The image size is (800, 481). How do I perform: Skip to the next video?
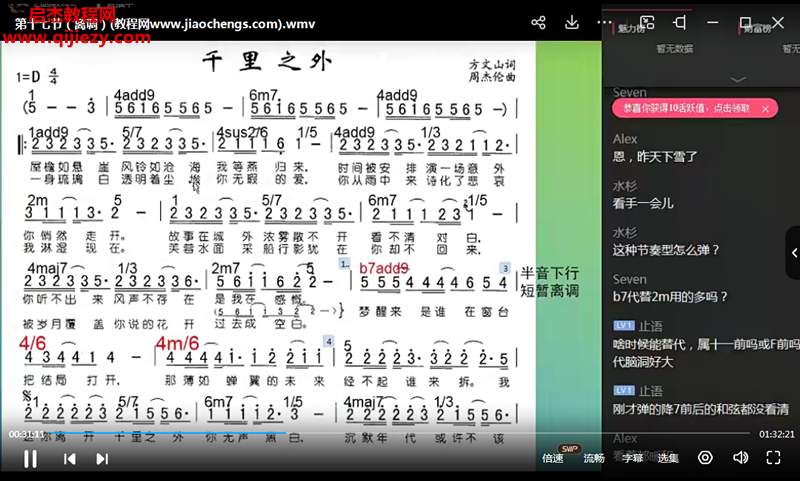pos(102,459)
